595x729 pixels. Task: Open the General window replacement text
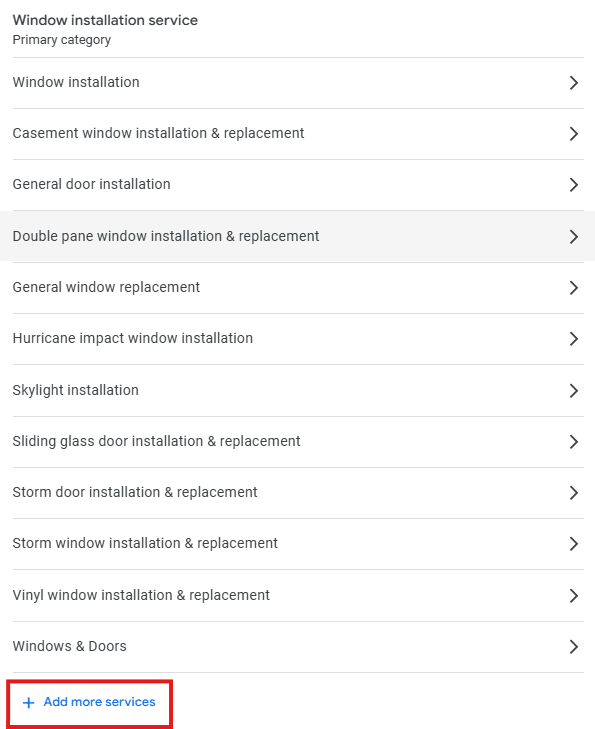coord(106,287)
